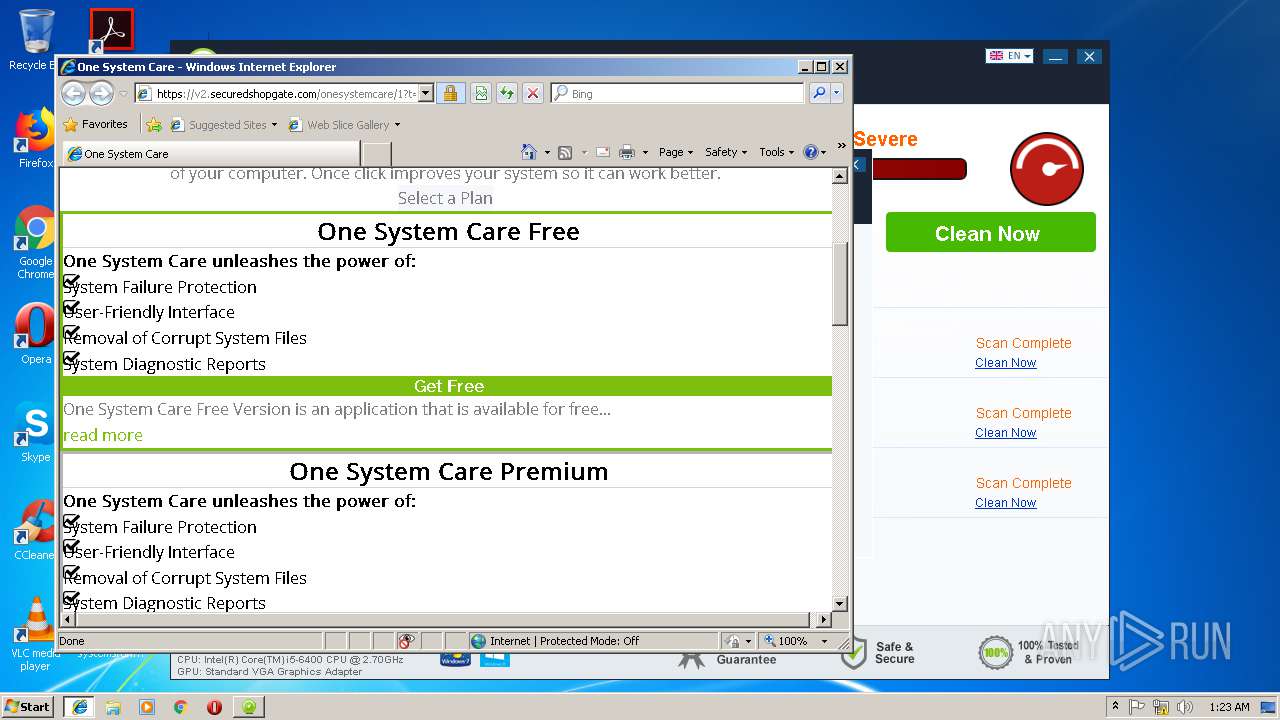Show more command bar items chevron
The image size is (1280, 720).
pos(841,146)
